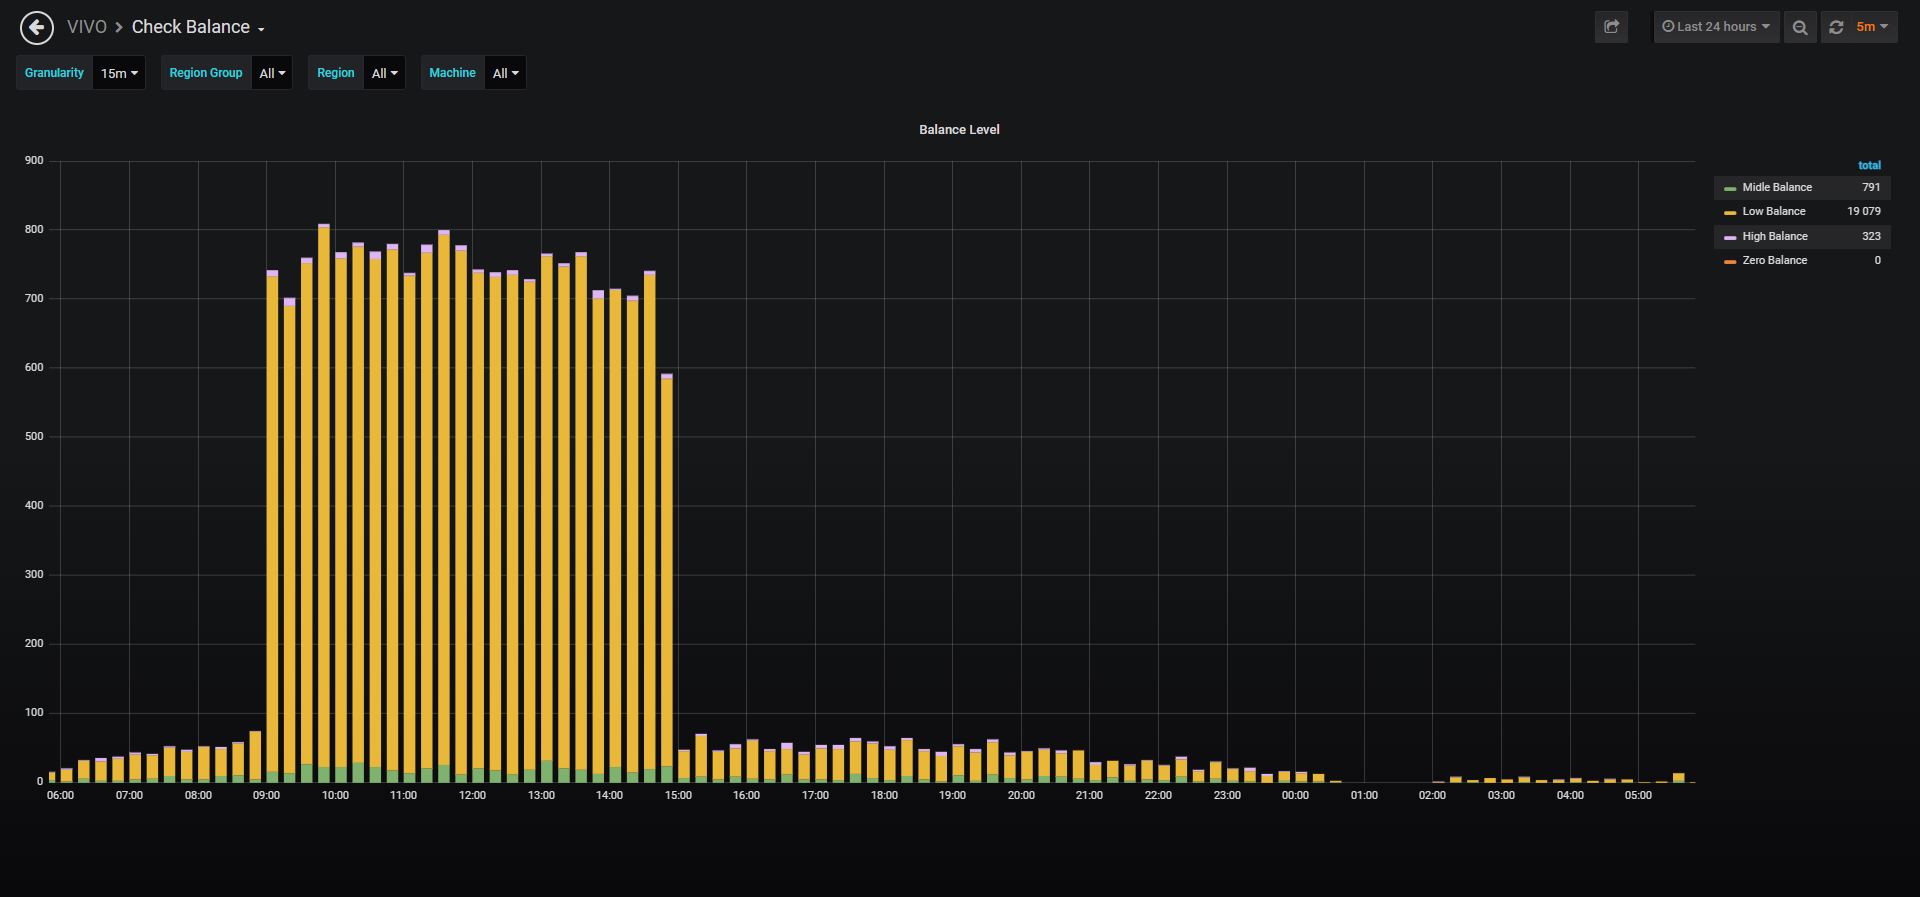Image resolution: width=1920 pixels, height=897 pixels.
Task: Open the Region Group All dropdown
Action: (x=272, y=73)
